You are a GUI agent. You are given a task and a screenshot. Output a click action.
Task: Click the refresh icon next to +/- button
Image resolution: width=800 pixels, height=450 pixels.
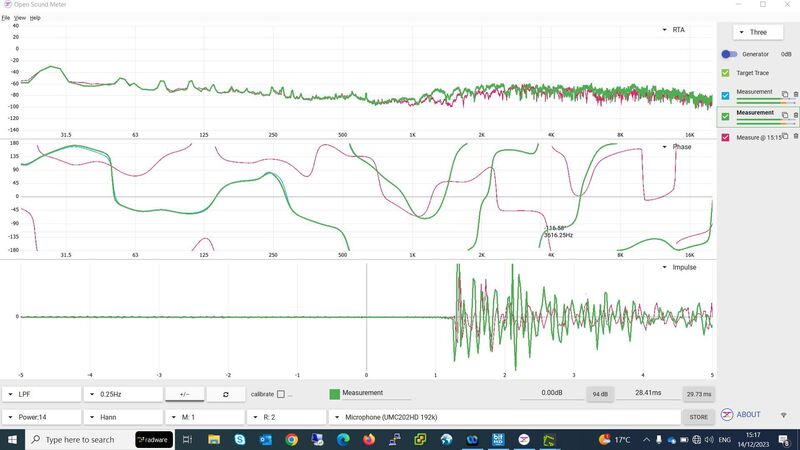226,394
